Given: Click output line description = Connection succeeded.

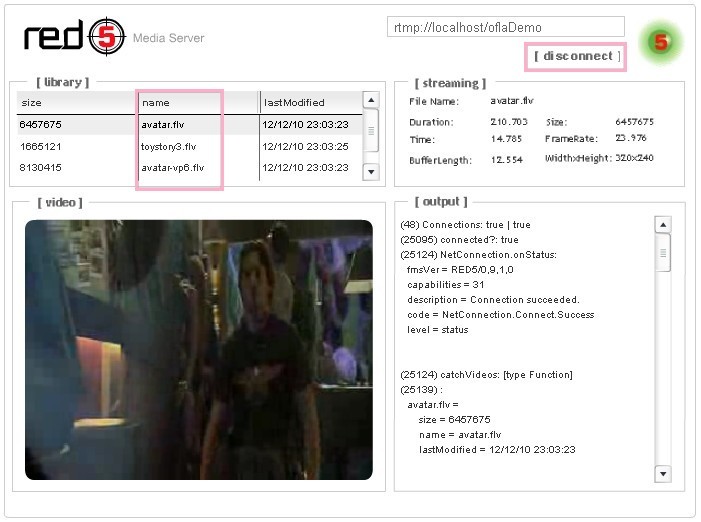Looking at the screenshot, I should [493, 300].
